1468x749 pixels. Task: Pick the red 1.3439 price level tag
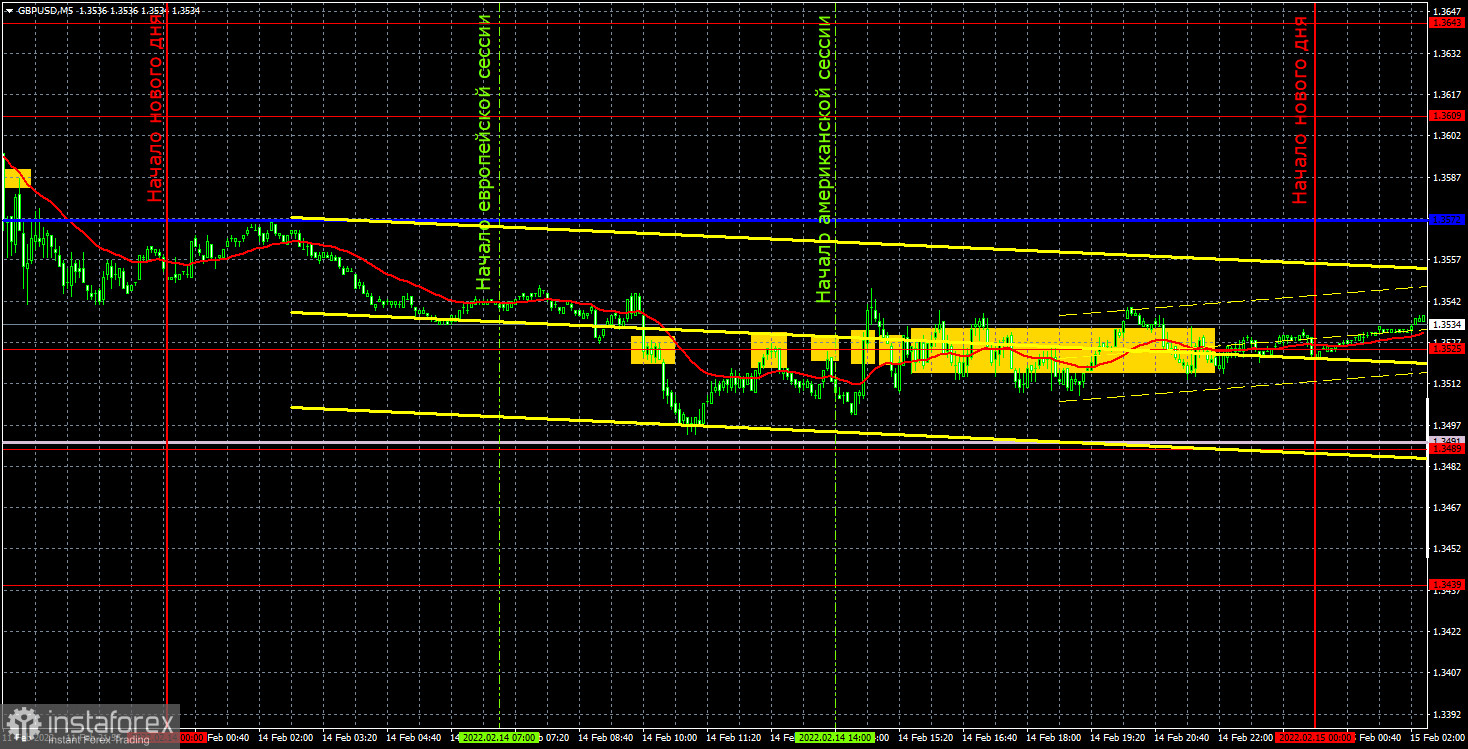click(x=1446, y=585)
